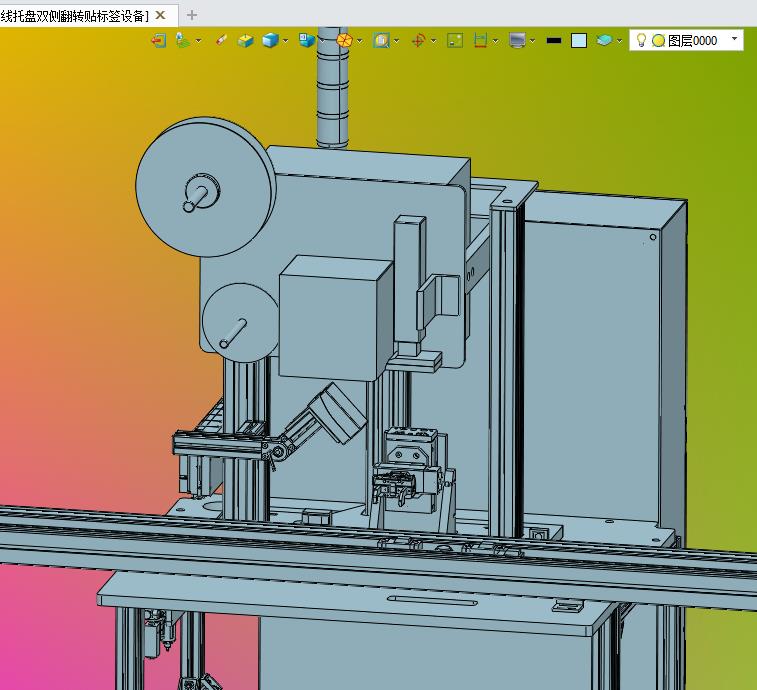Select the large label reel disc in model
The height and width of the screenshot is (690, 757).
(205, 187)
